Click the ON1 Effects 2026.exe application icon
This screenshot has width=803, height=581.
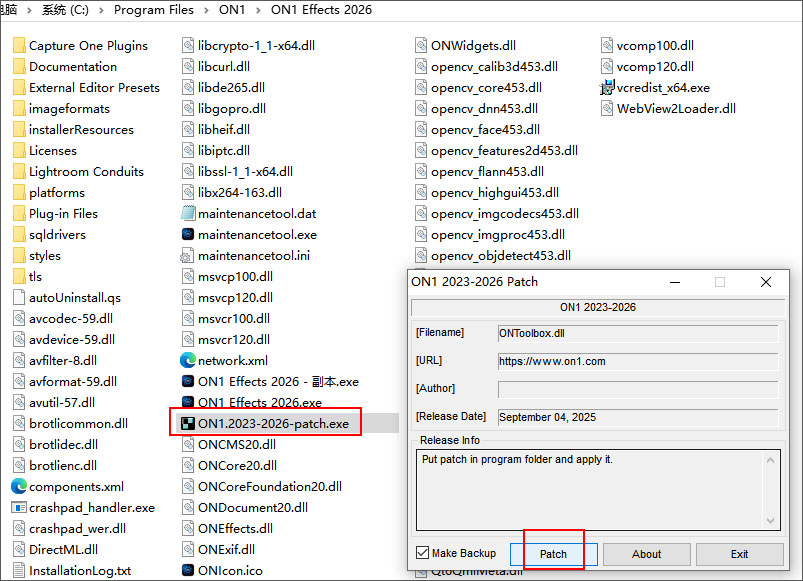188,402
